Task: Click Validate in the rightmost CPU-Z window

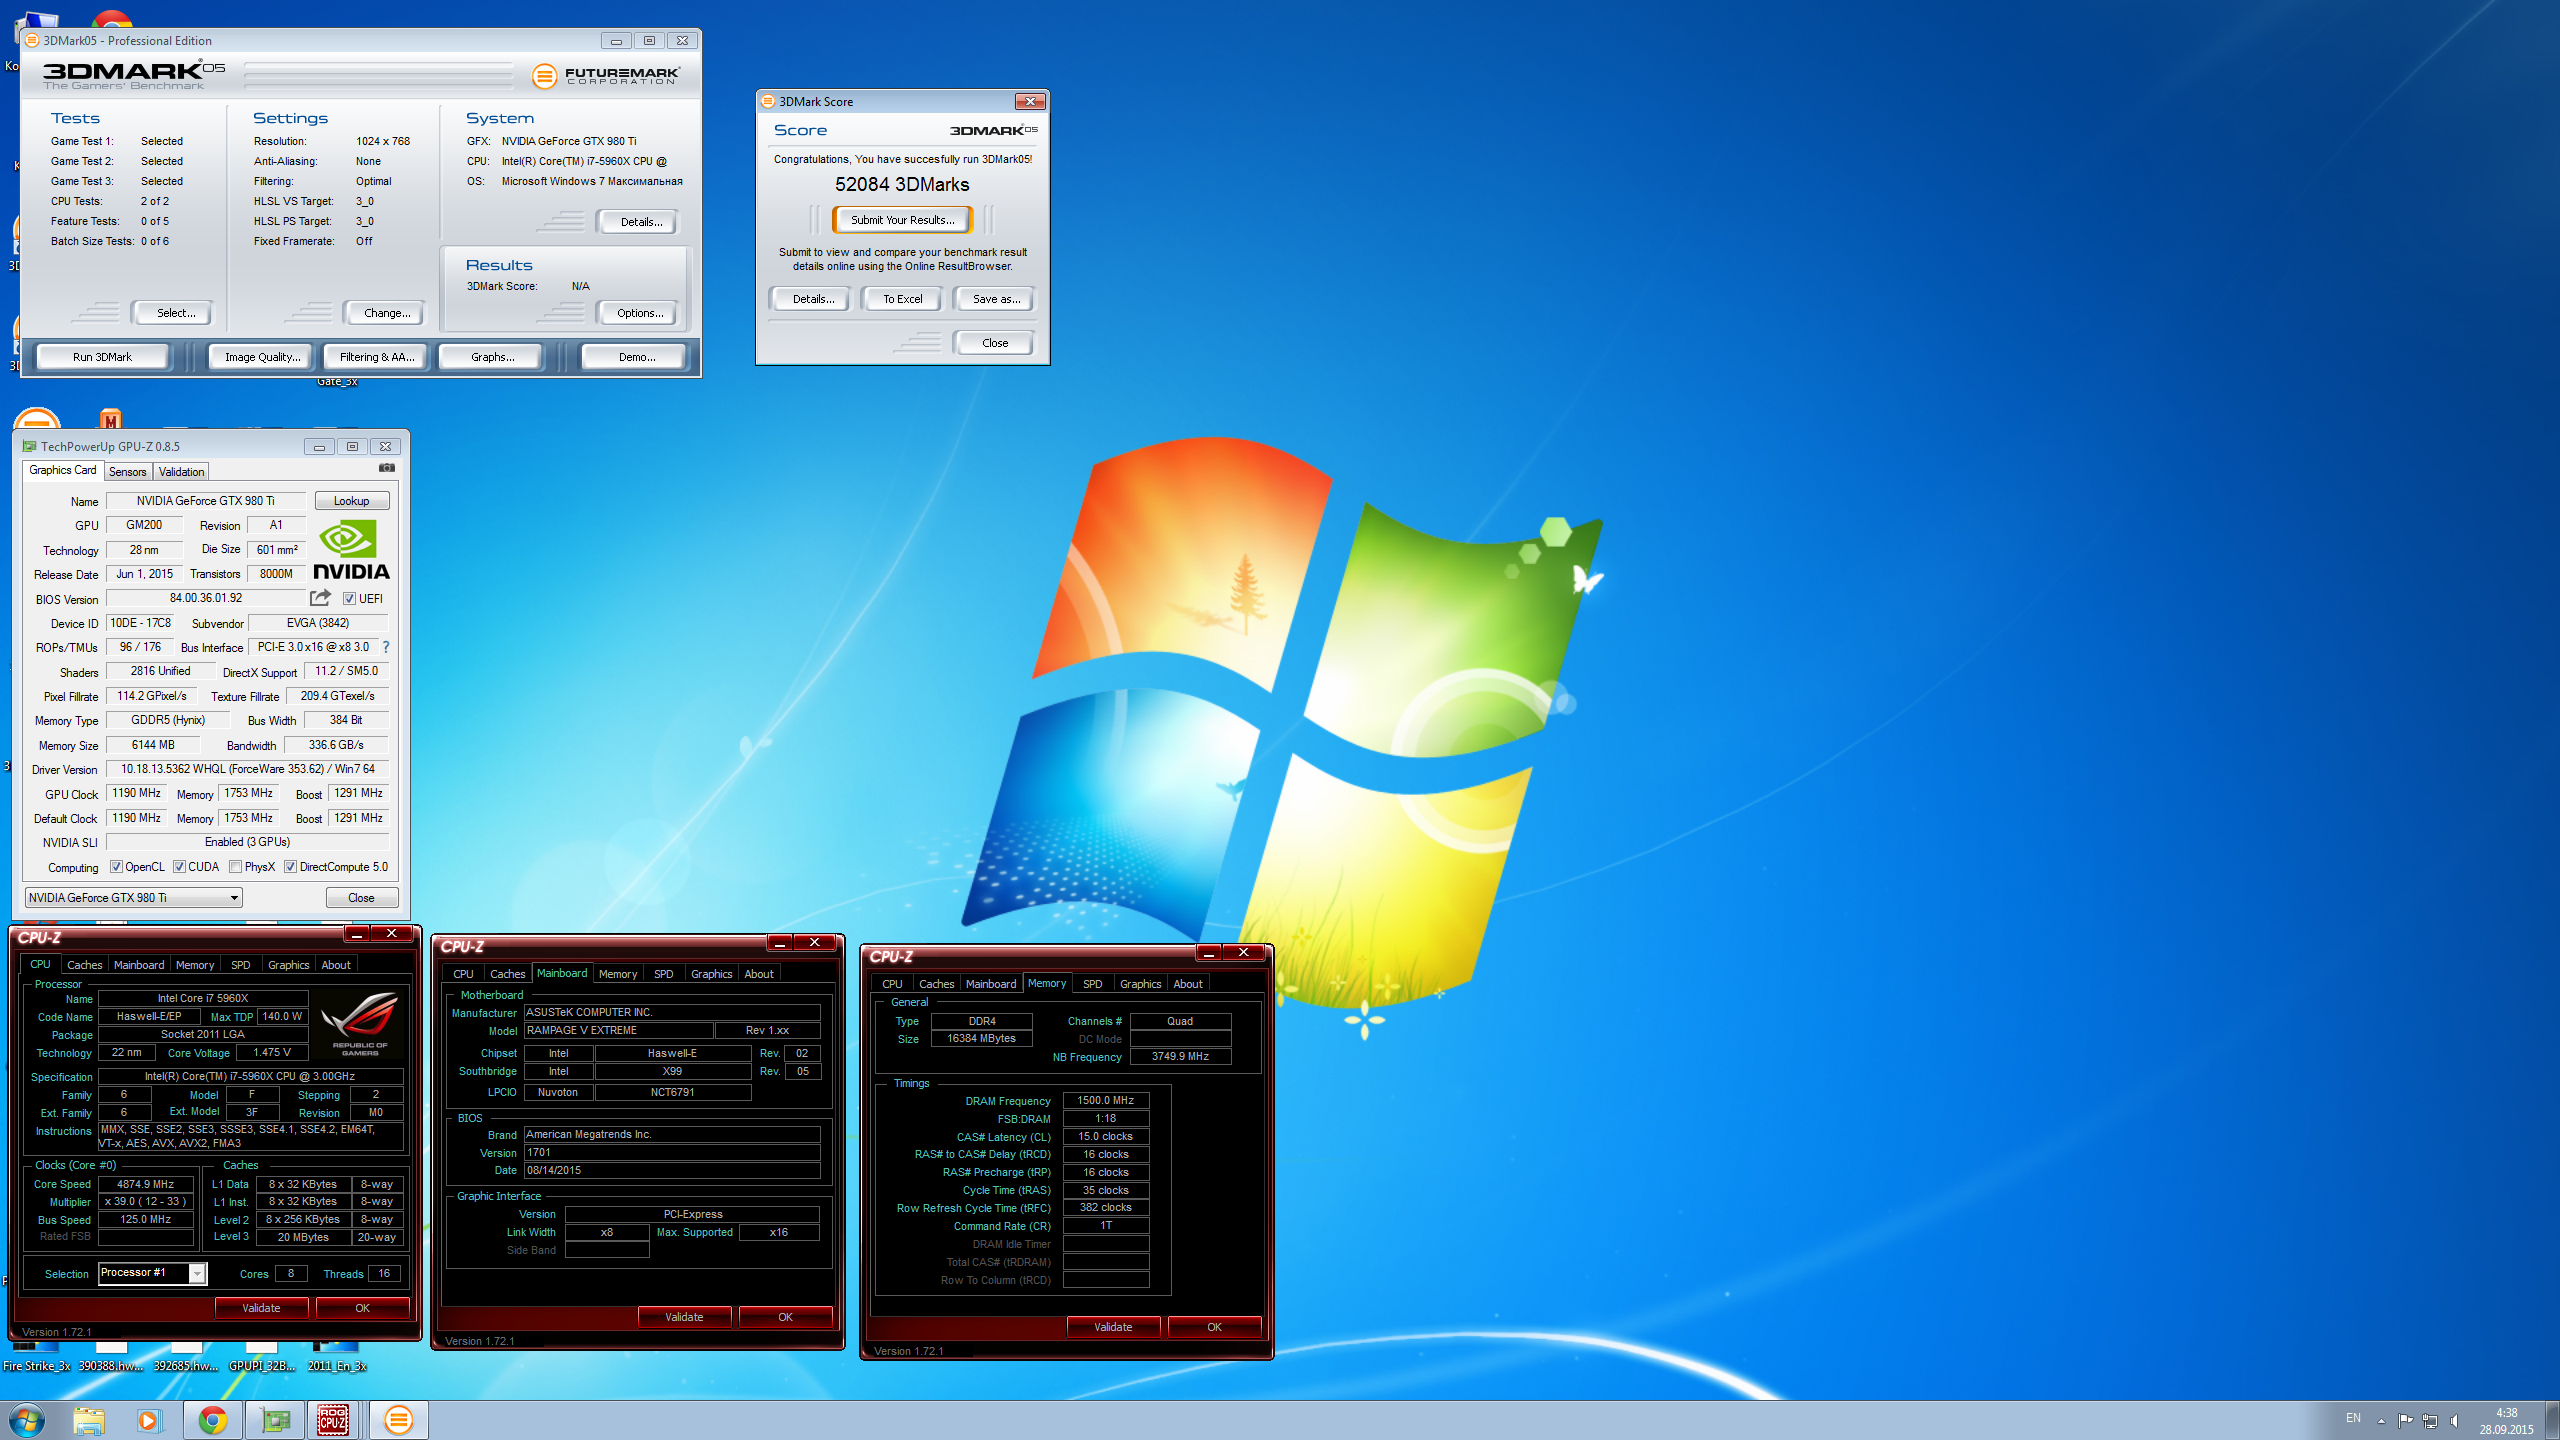Action: pos(1113,1327)
